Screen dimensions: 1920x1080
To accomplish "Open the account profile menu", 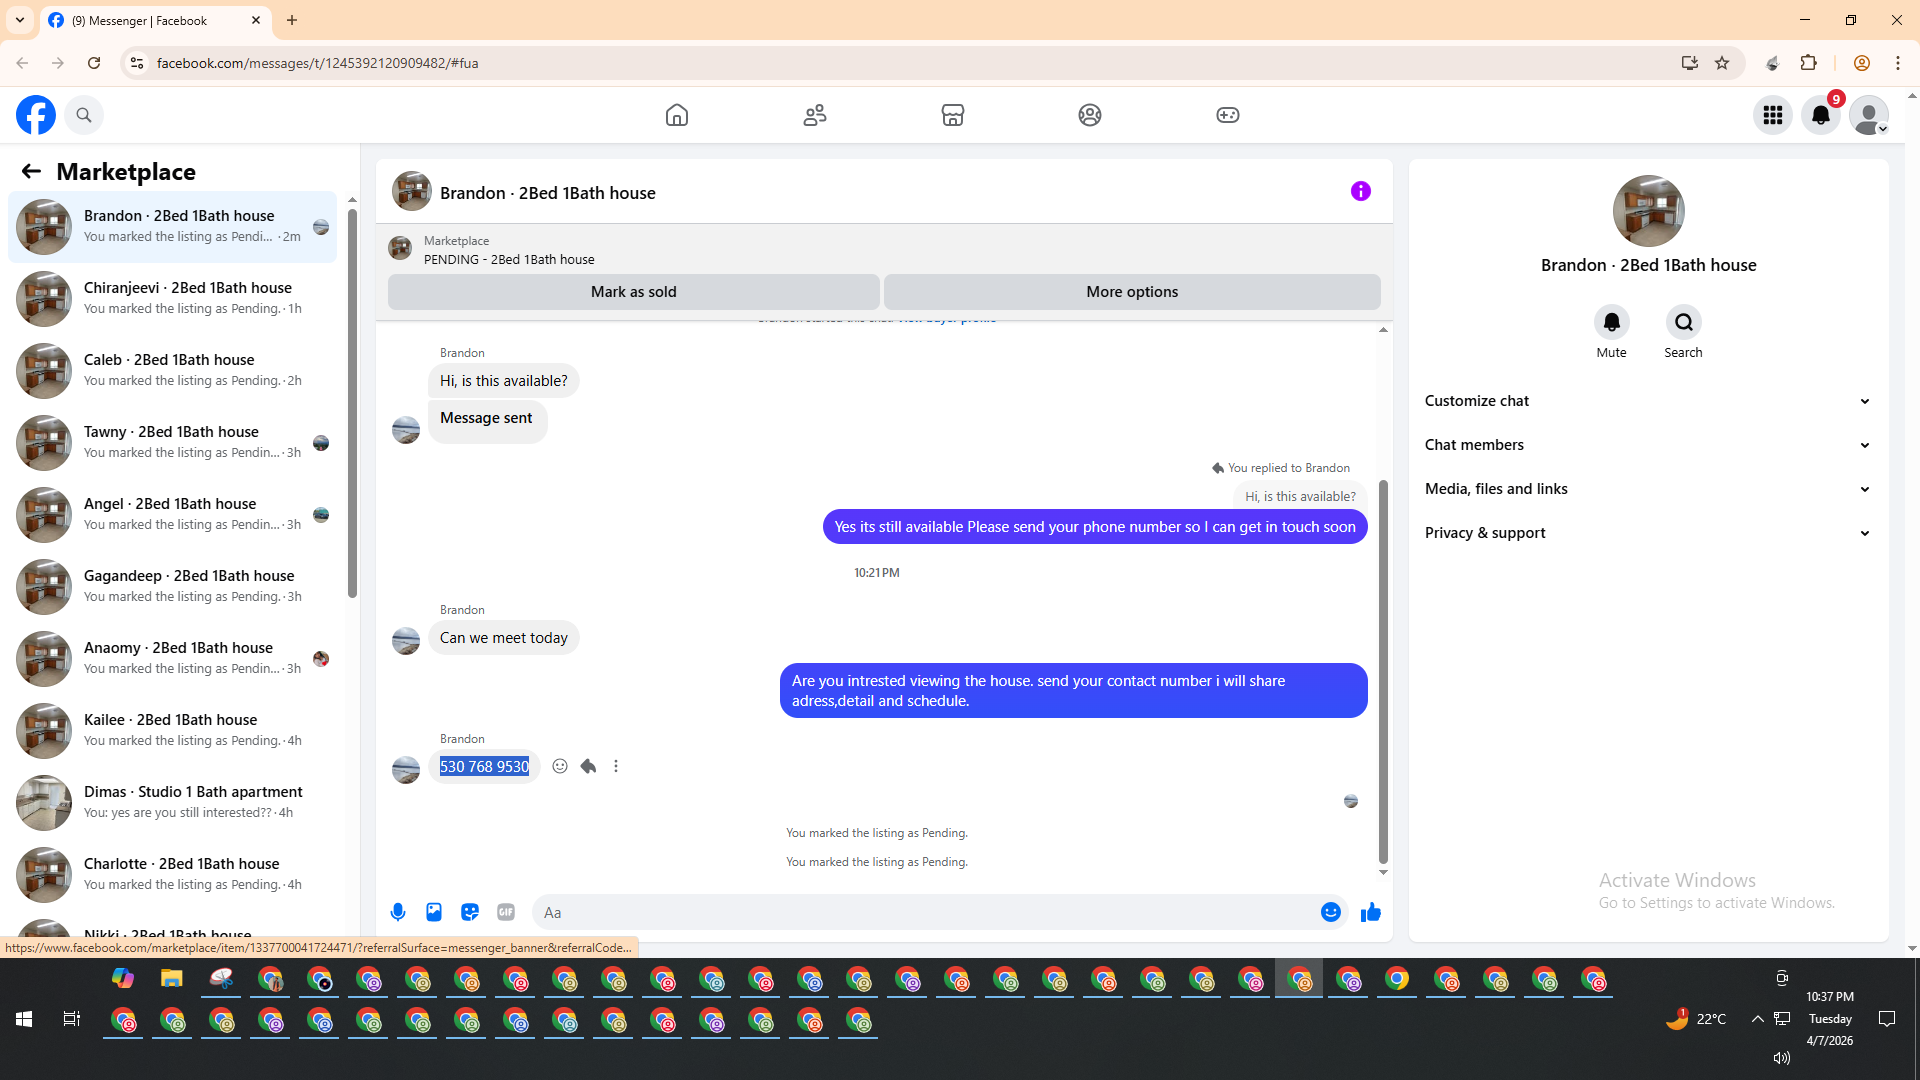I will tap(1869, 115).
